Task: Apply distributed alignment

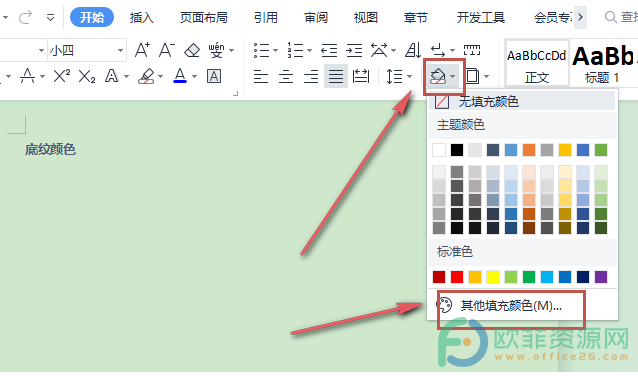Action: click(361, 76)
